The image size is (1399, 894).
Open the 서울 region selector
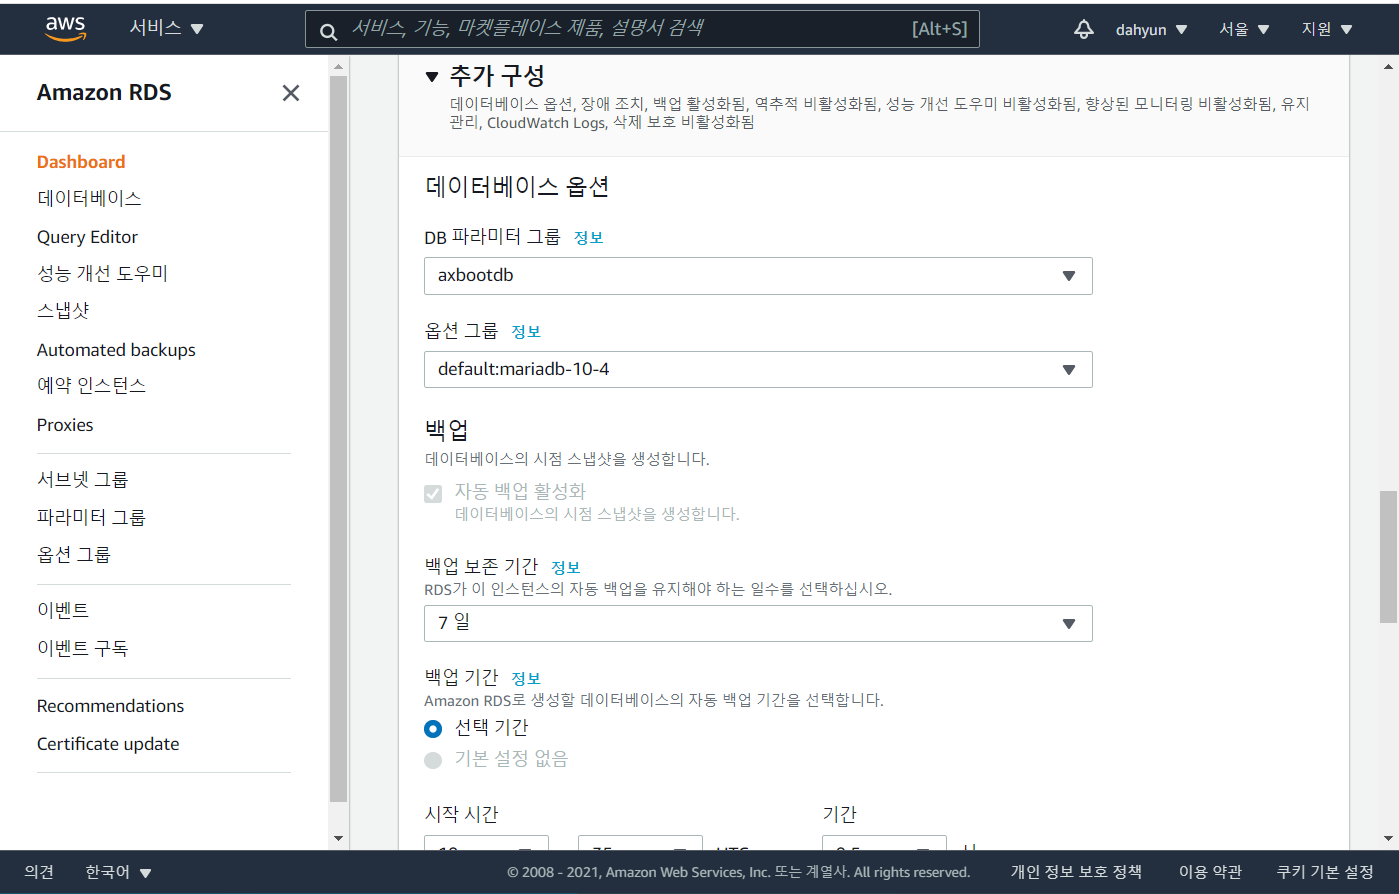click(1244, 29)
